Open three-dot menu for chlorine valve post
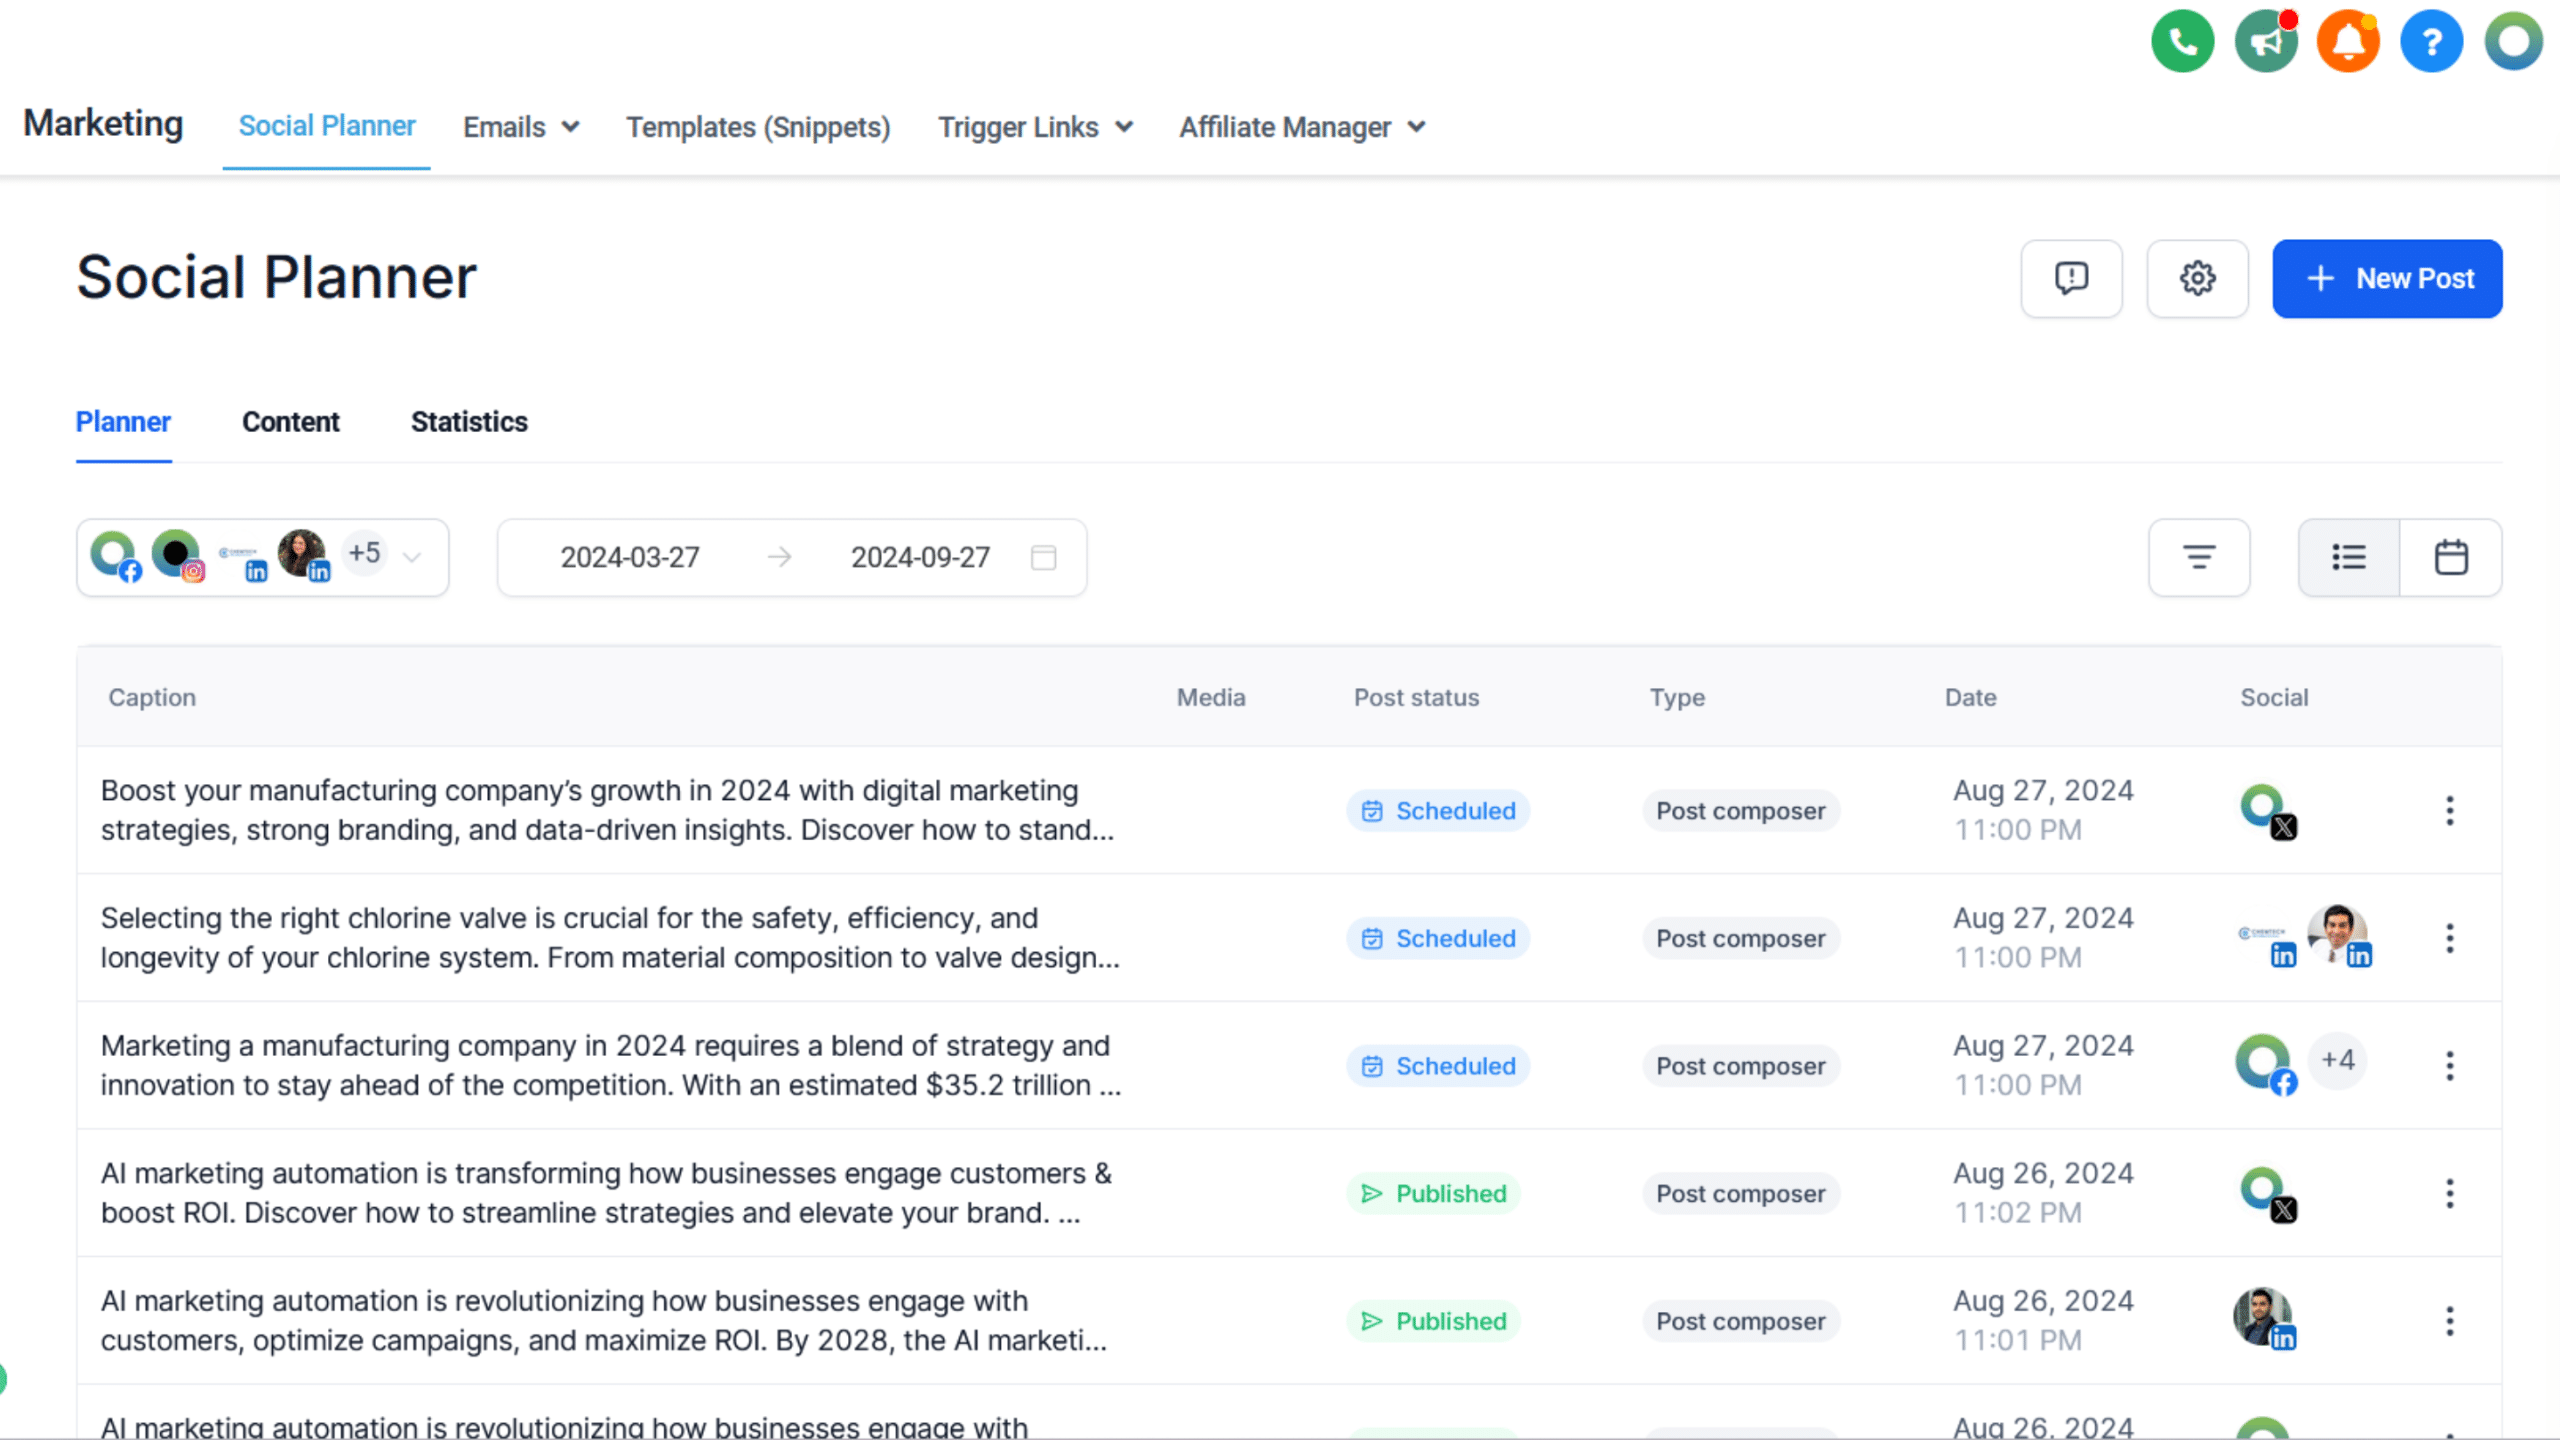This screenshot has height=1440, width=2560. click(2449, 938)
